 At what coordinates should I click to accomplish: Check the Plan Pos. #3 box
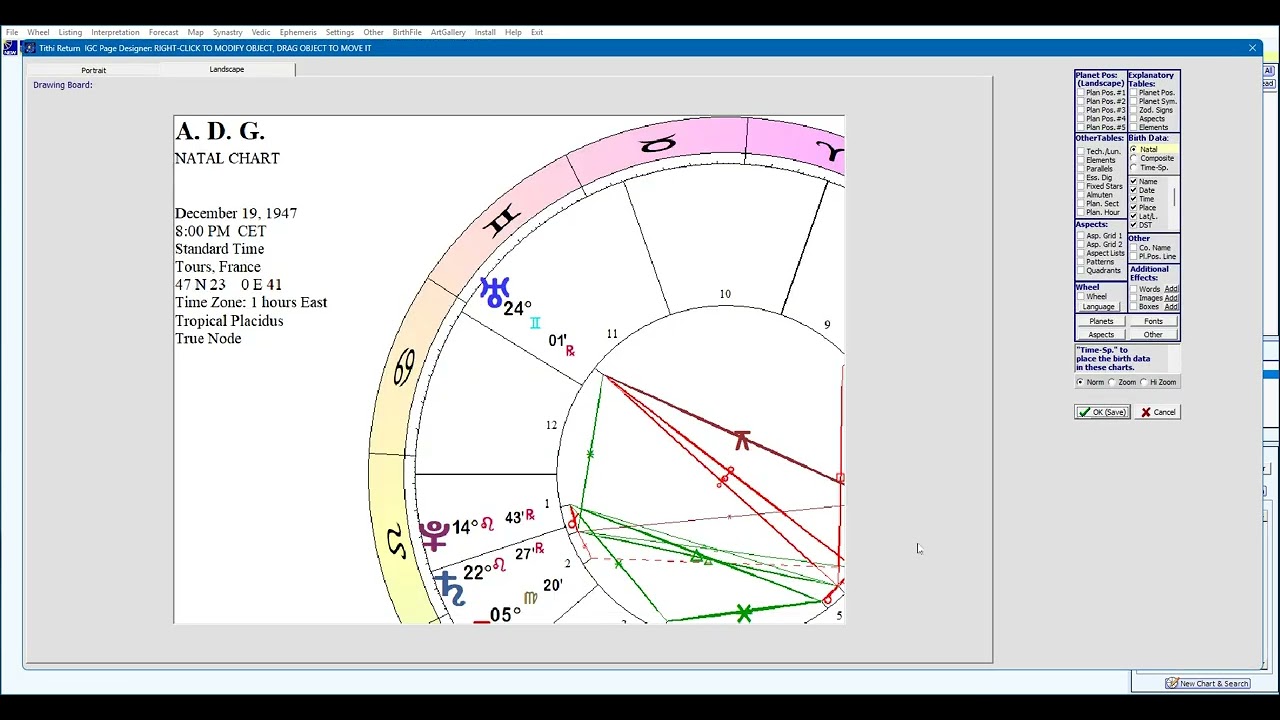(1081, 110)
